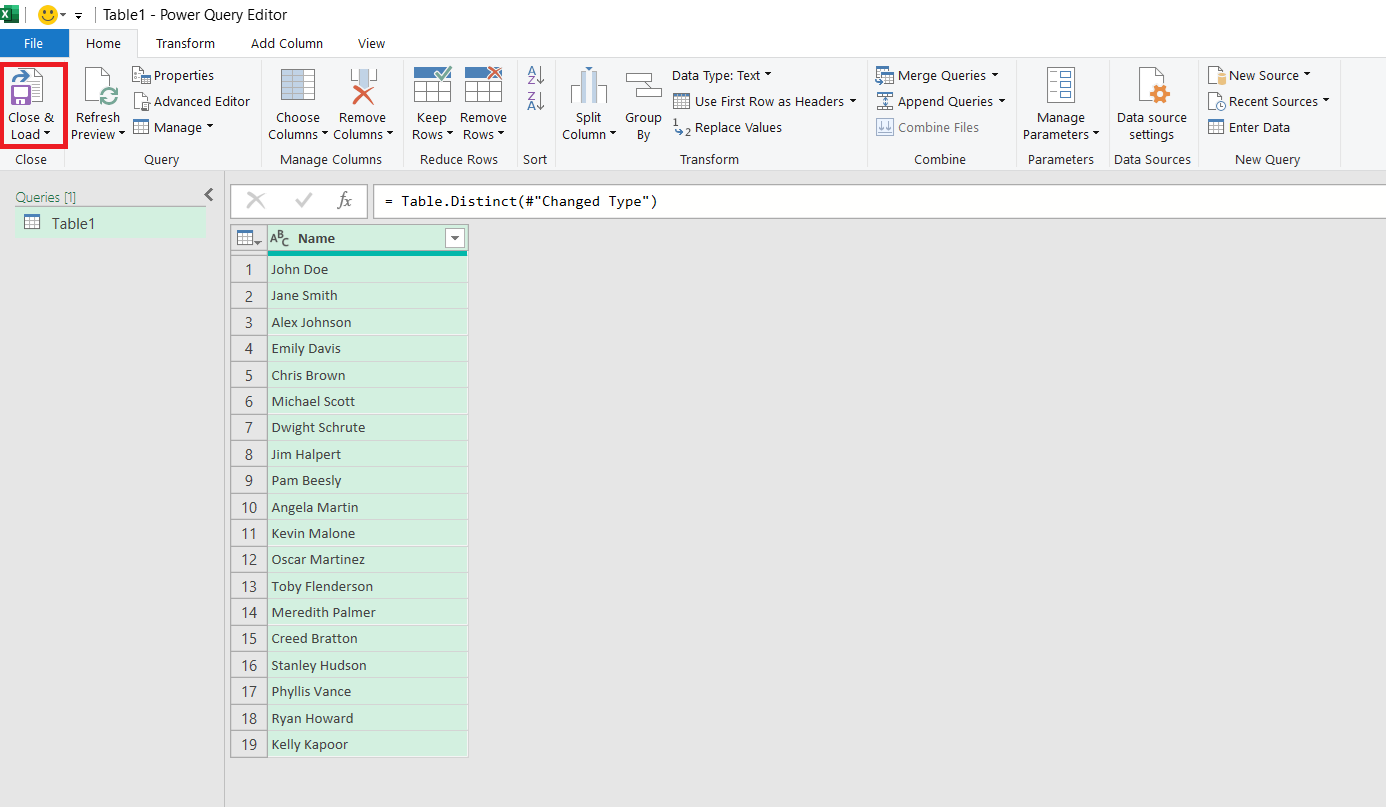
Task: Cancel the formula bar edit (X)
Action: (256, 201)
